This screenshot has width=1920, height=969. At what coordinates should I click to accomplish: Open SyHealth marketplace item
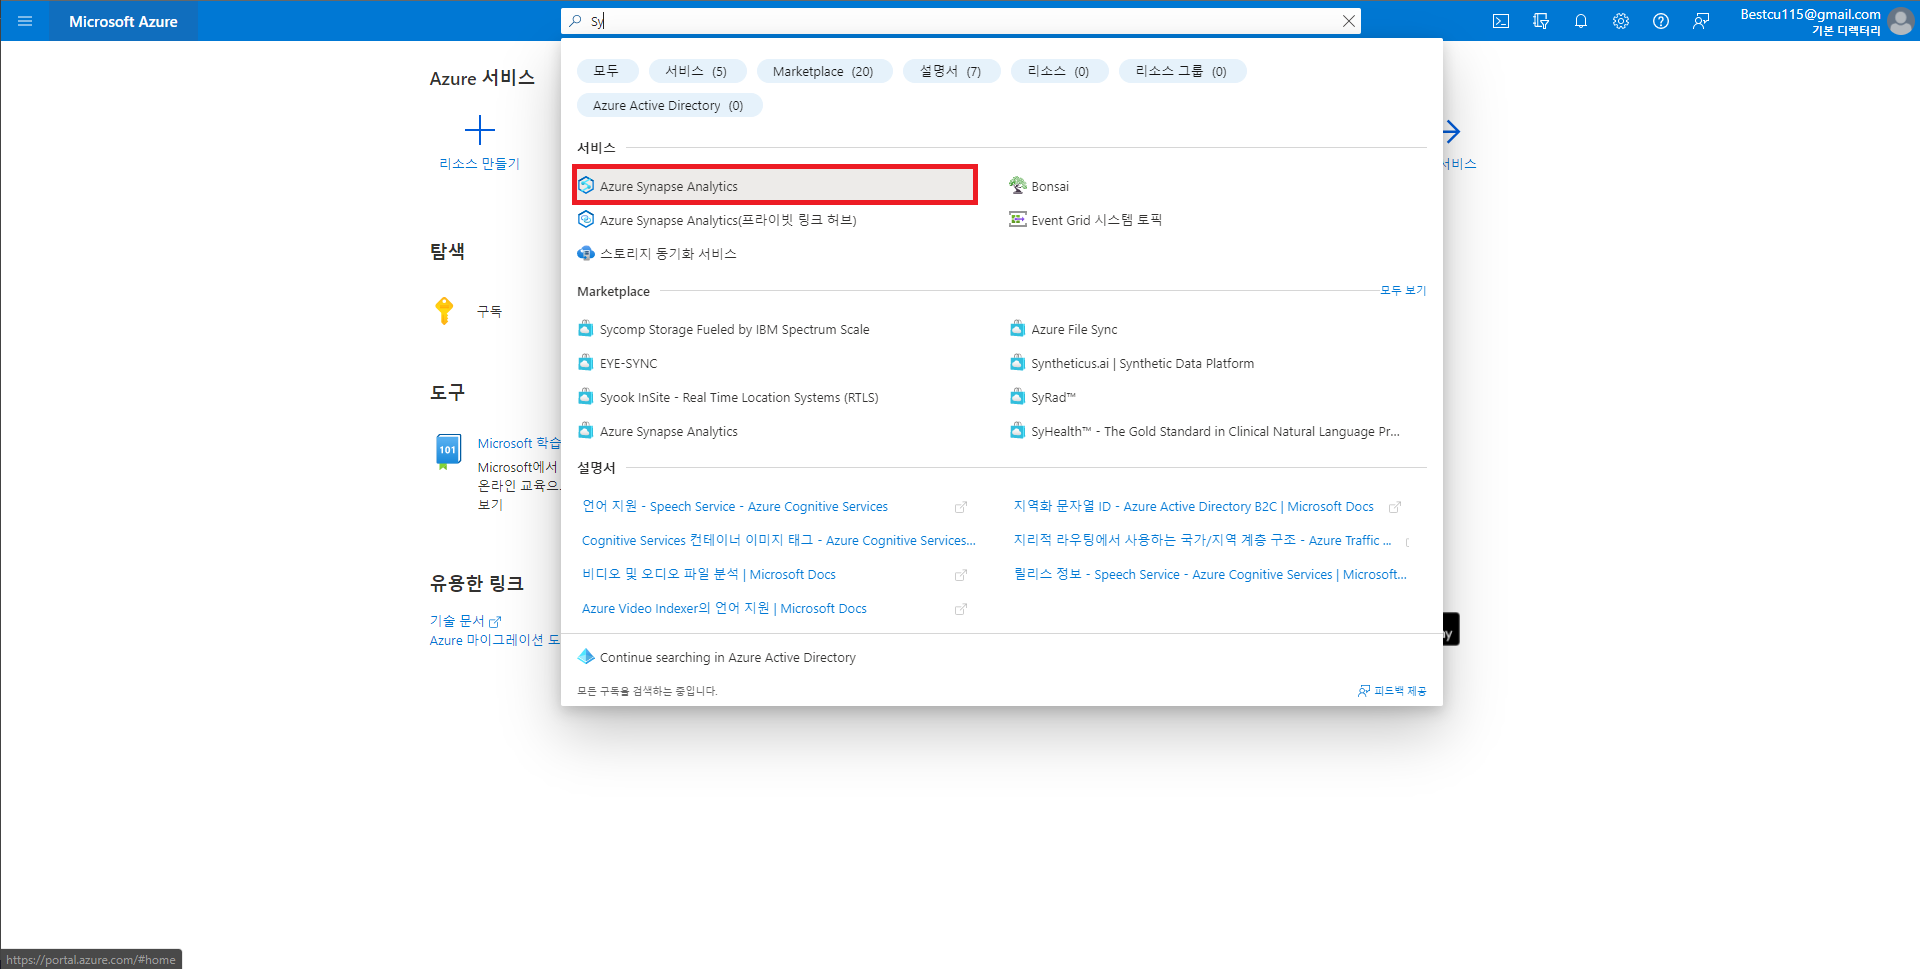pos(1215,432)
